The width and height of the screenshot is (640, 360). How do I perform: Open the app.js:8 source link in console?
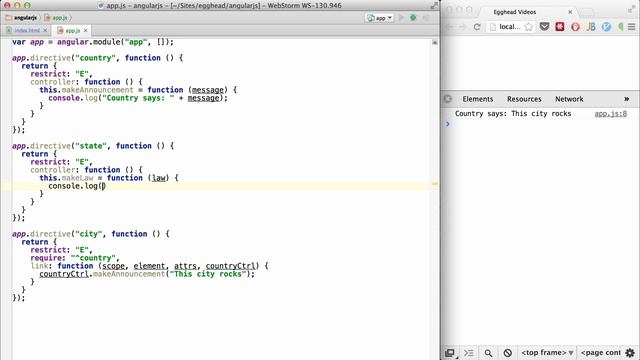click(x=610, y=114)
